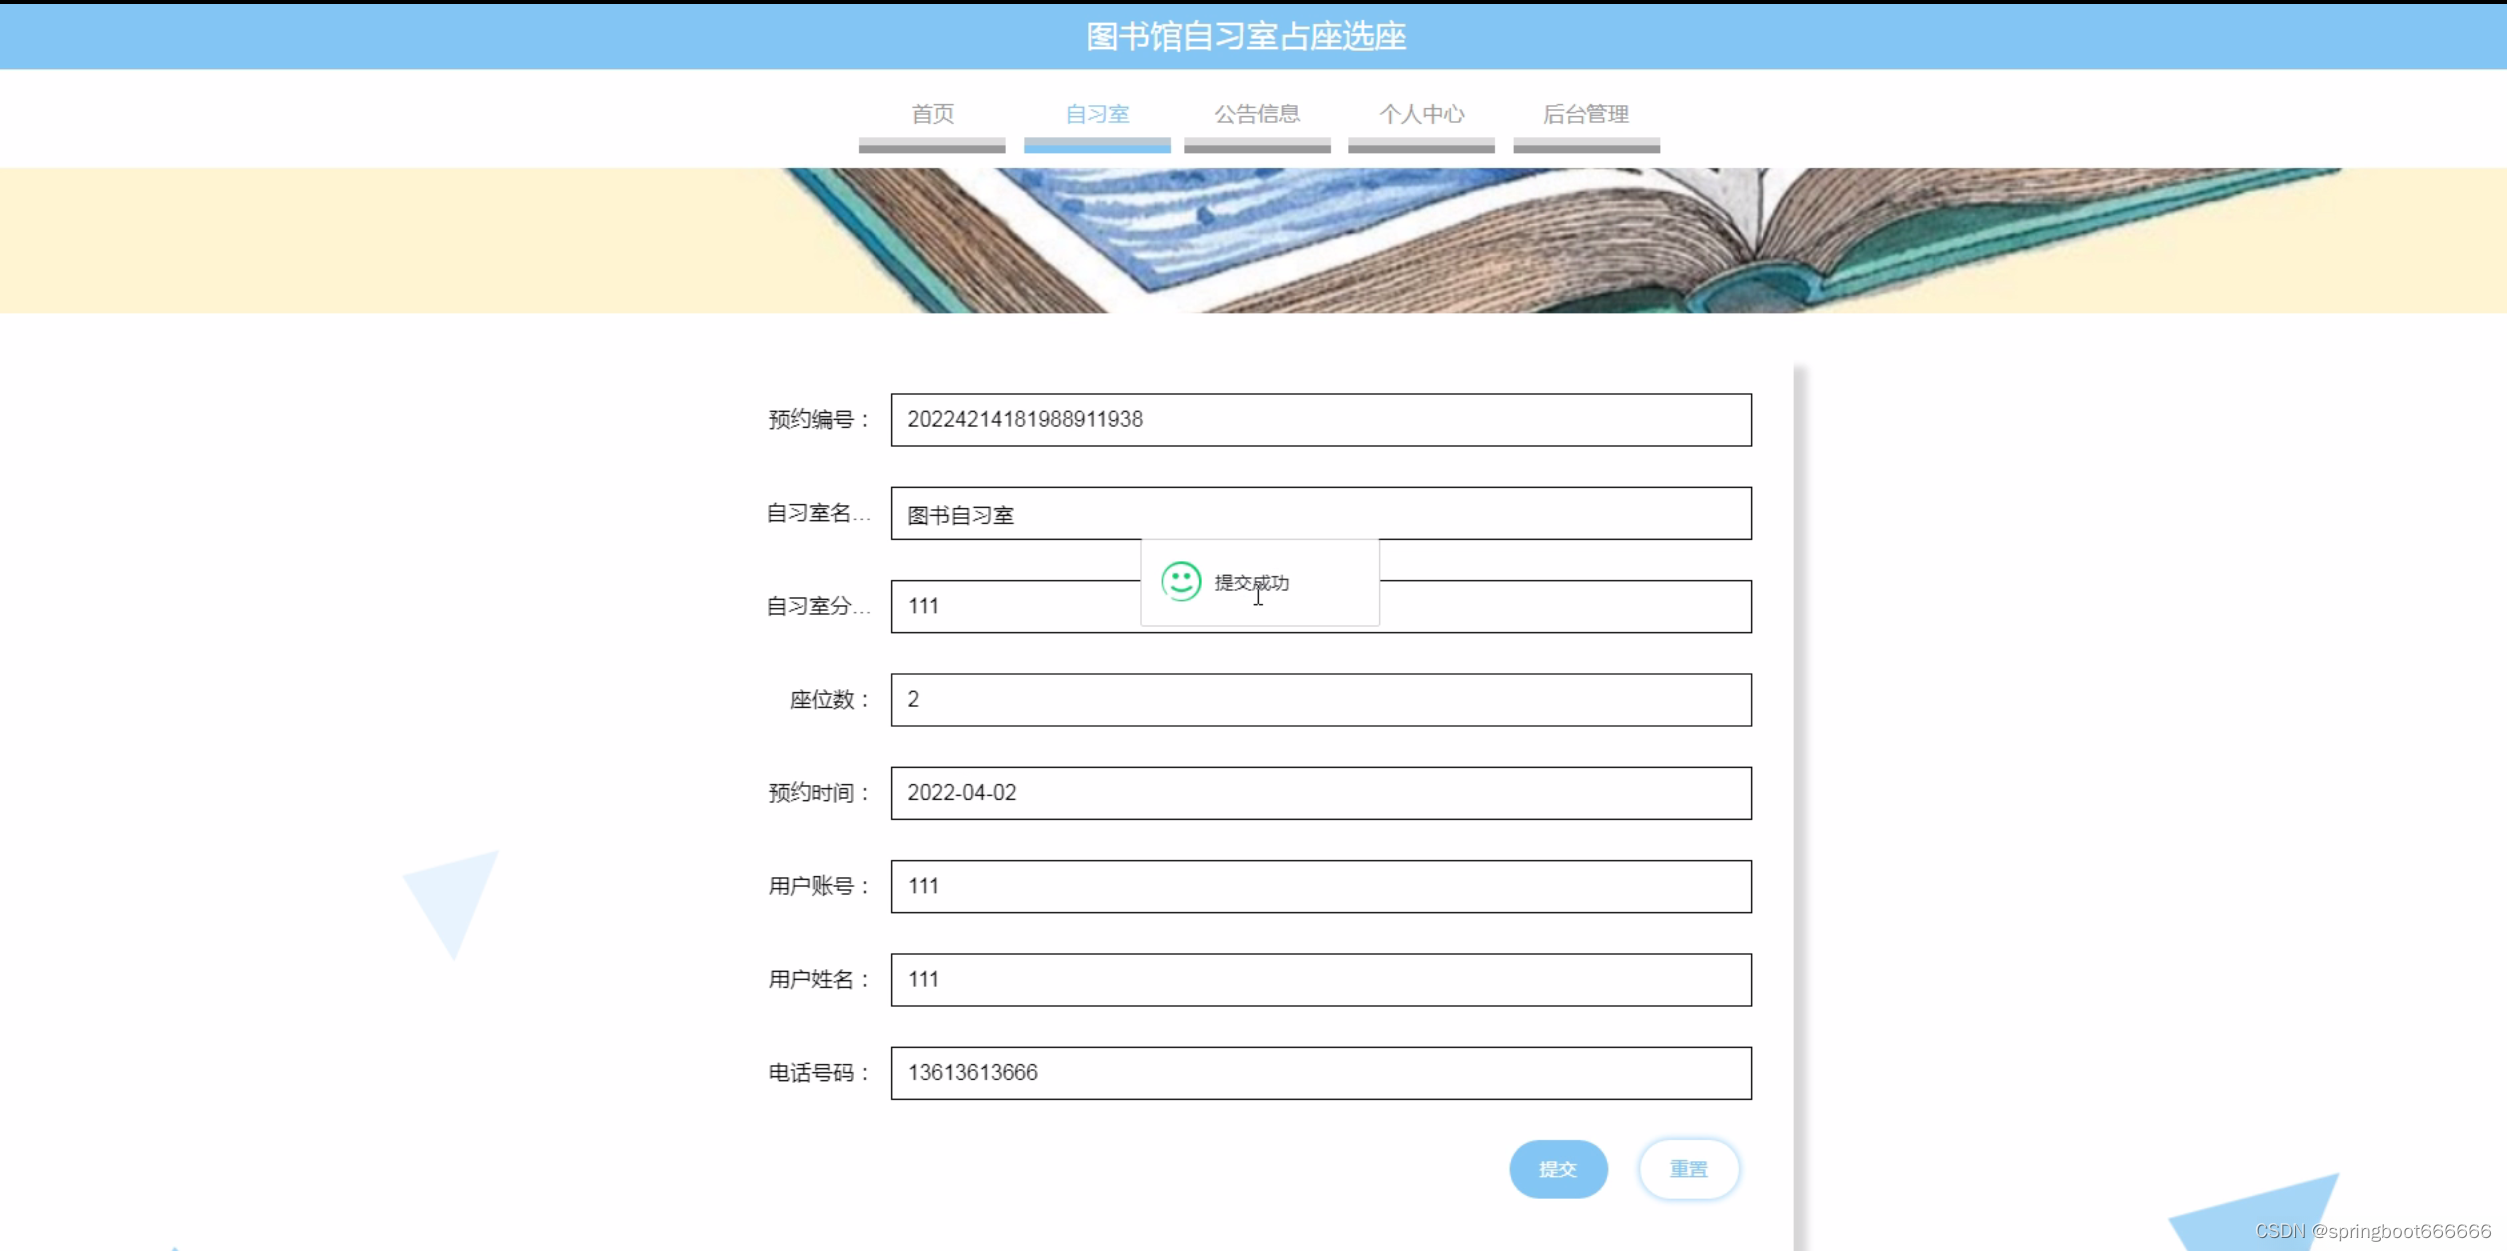Go to the 个人中心 tab
This screenshot has width=2507, height=1251.
pyautogui.click(x=1420, y=114)
